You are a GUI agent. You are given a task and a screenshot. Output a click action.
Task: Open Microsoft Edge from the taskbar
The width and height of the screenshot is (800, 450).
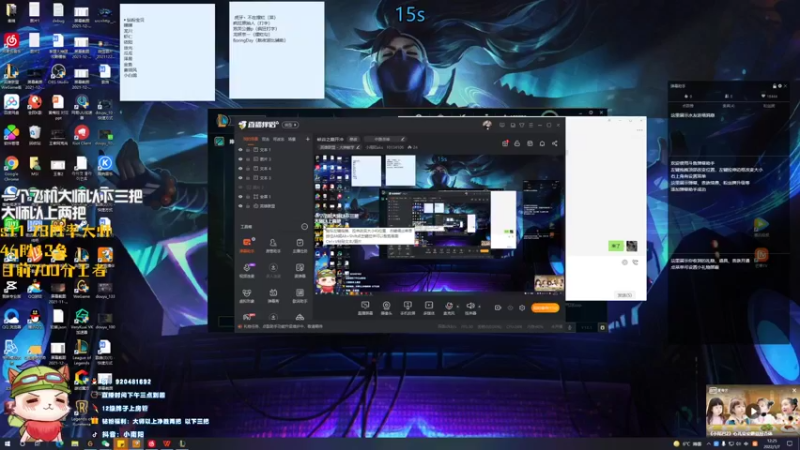[x=59, y=444]
